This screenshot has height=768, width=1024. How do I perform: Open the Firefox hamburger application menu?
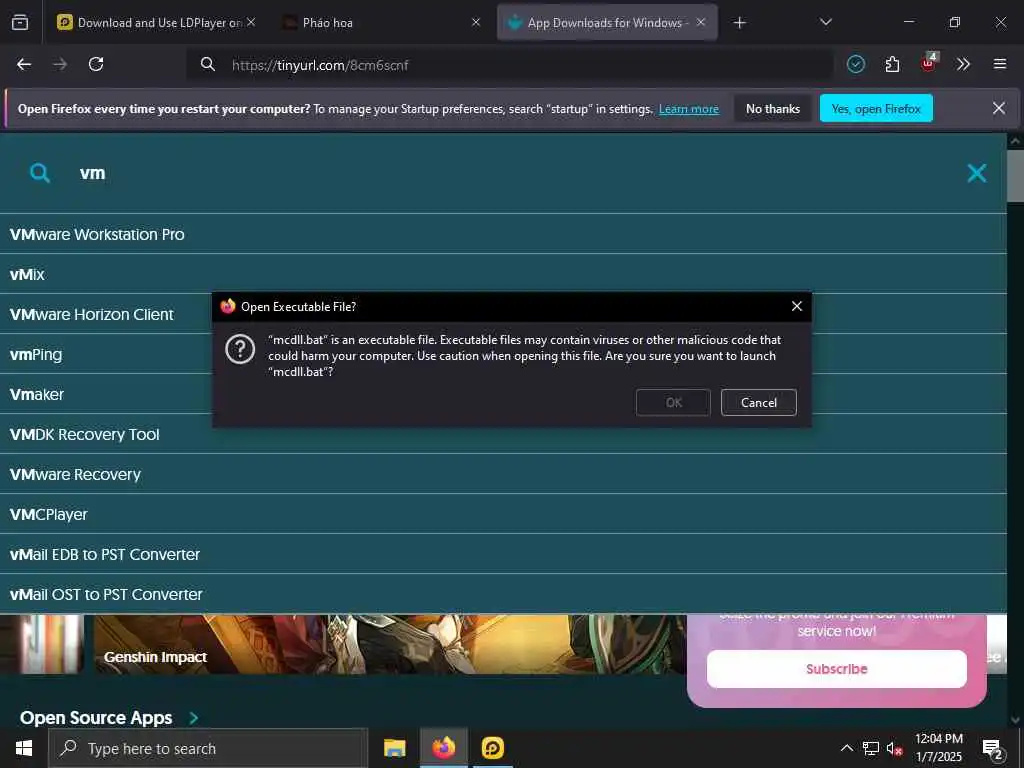coord(1000,64)
